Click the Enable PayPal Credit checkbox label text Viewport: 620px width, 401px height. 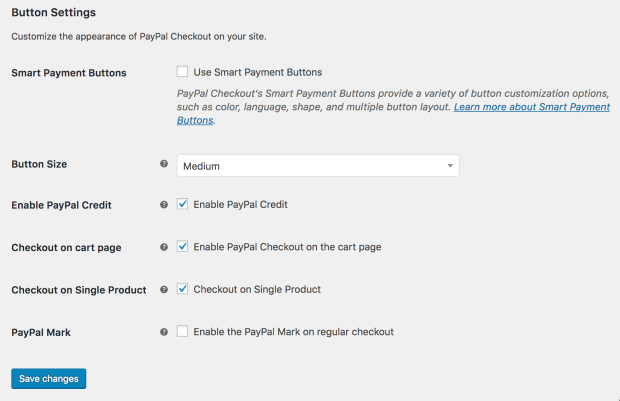pos(240,204)
